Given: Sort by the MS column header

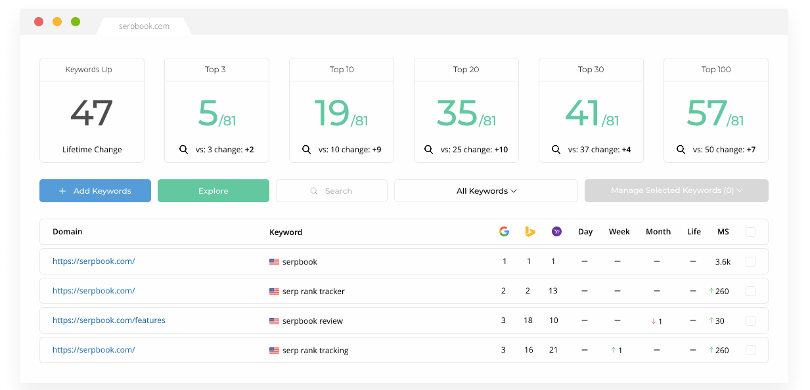Looking at the screenshot, I should [723, 232].
